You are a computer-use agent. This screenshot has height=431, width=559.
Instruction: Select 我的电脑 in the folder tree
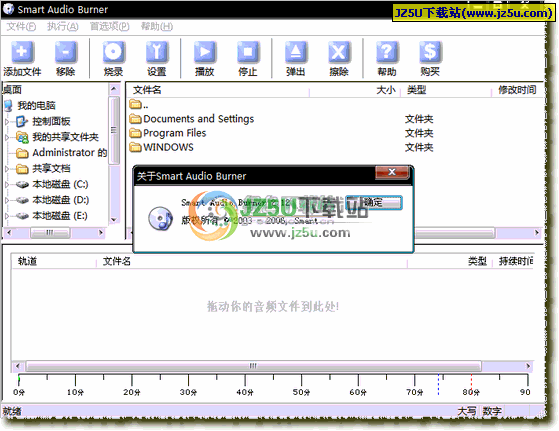click(36, 106)
